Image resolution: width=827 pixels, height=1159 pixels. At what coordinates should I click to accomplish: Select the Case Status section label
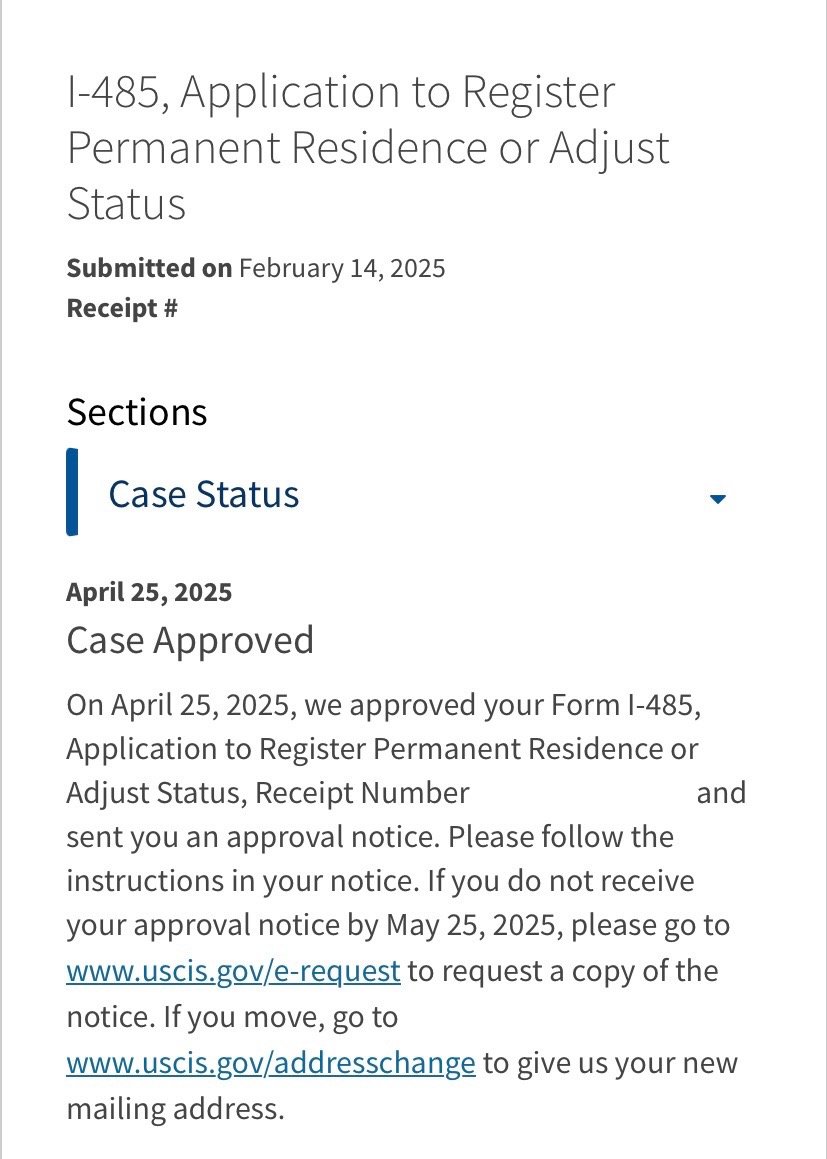(x=203, y=495)
